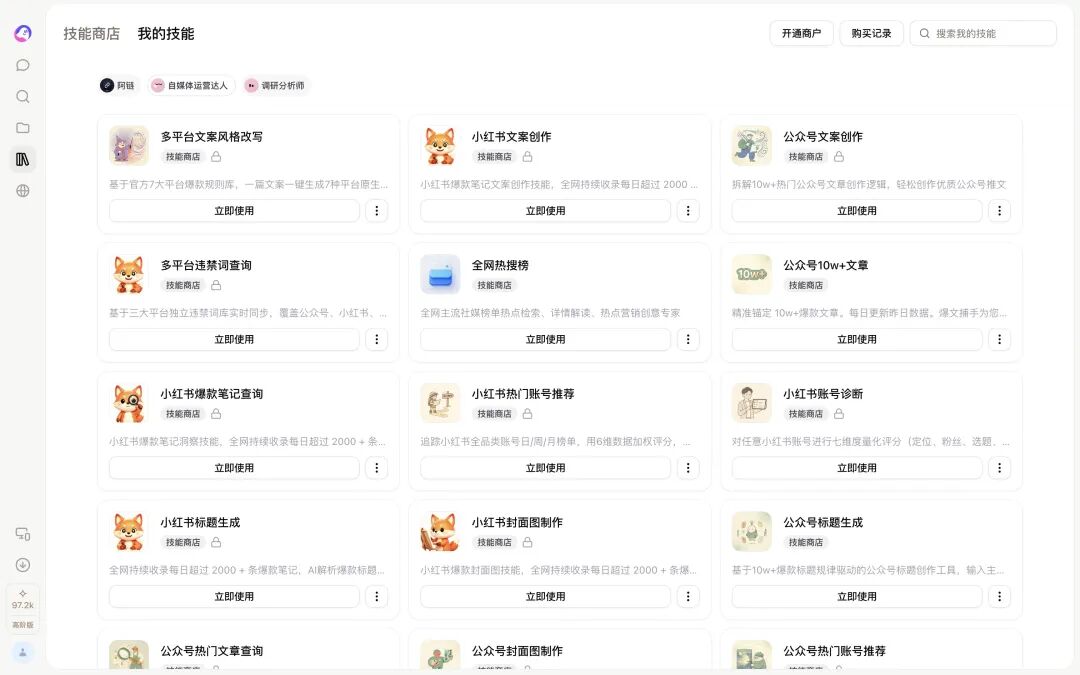Screen dimensions: 1080x675
Task: Open more options for 全网热搜榜
Action: [688, 339]
